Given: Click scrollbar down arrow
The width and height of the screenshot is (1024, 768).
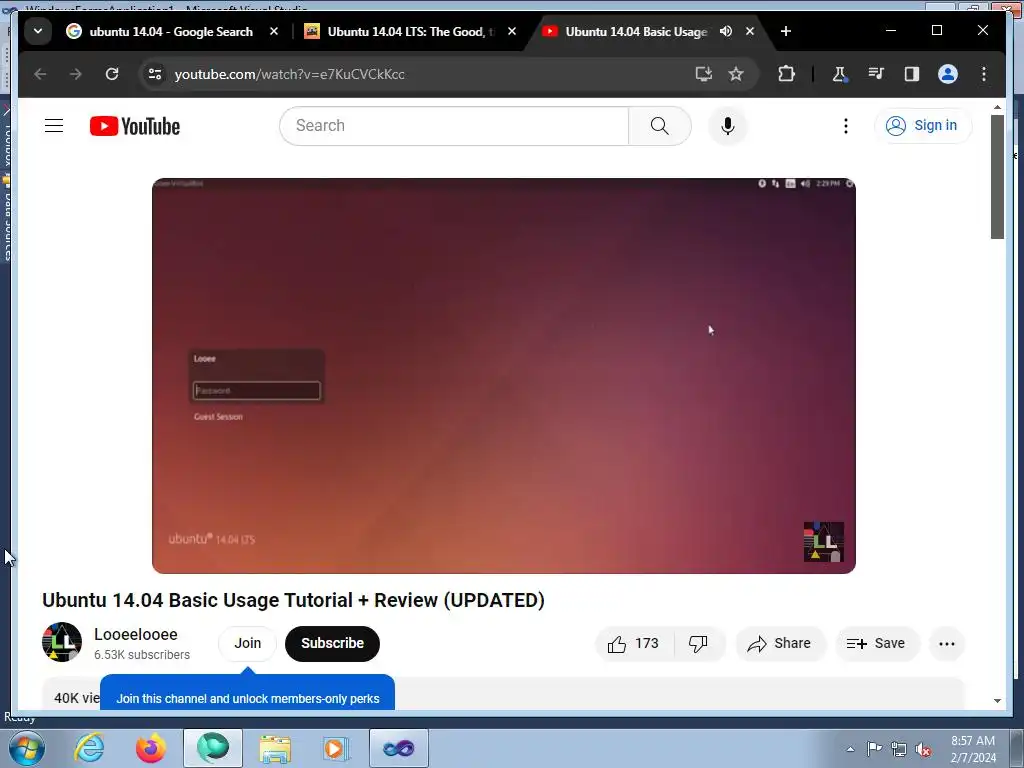Looking at the screenshot, I should tap(997, 701).
